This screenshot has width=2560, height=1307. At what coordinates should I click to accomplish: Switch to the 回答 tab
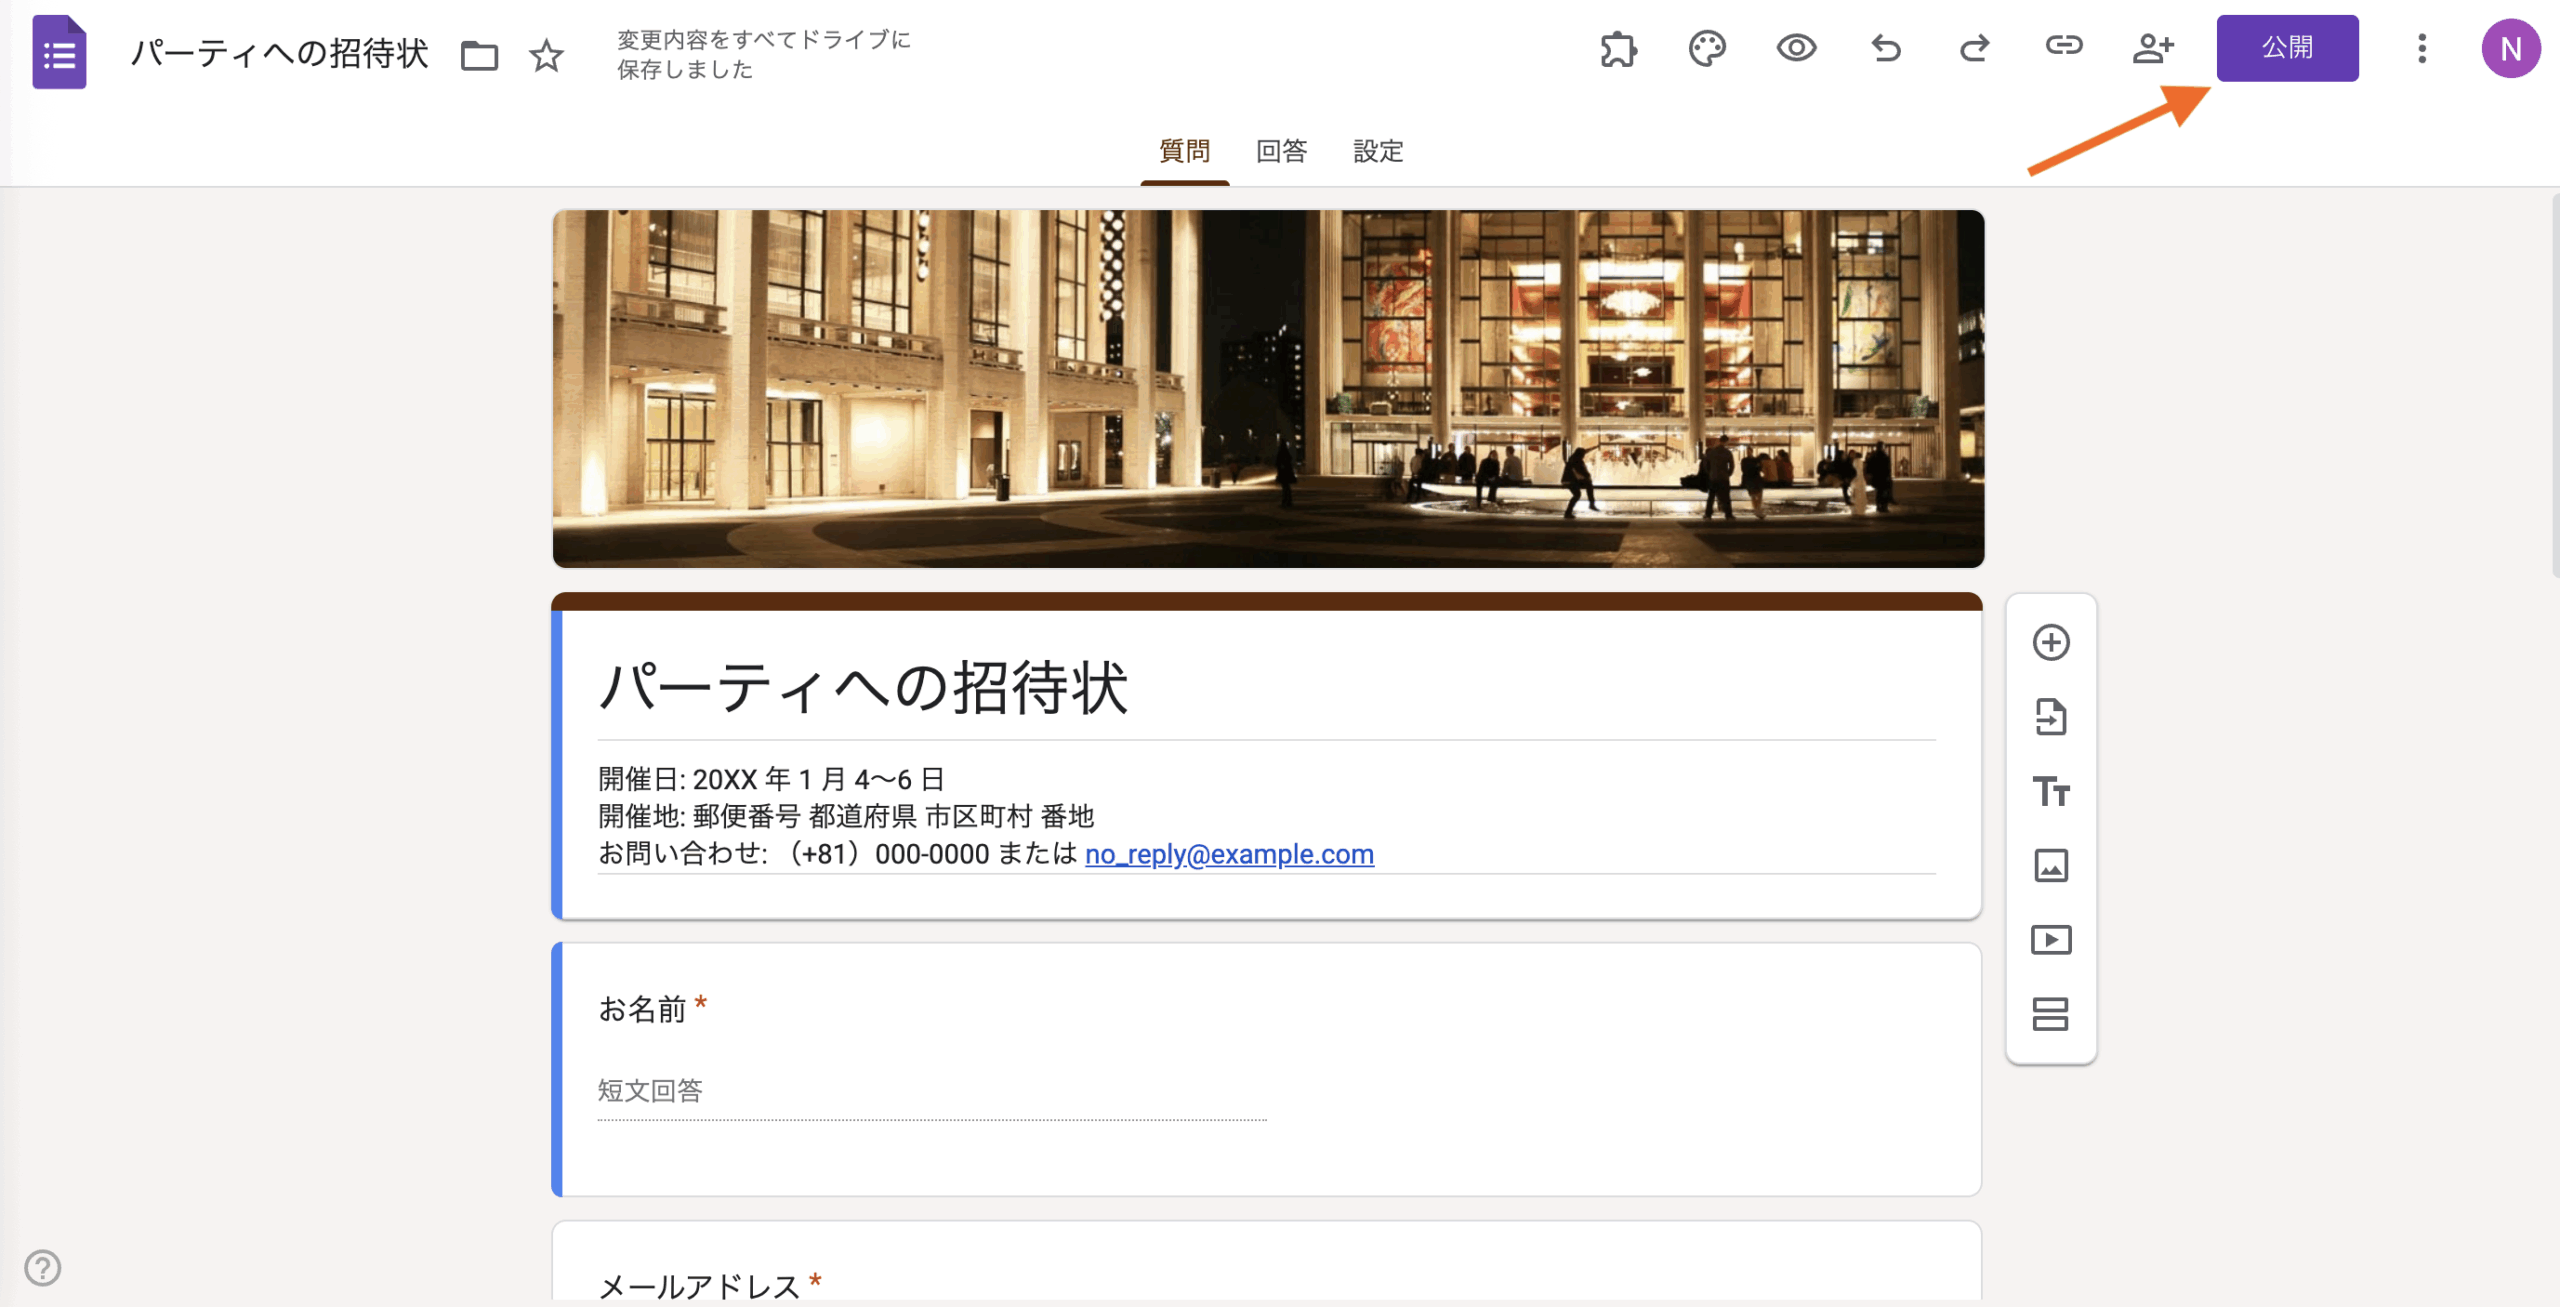click(x=1281, y=151)
